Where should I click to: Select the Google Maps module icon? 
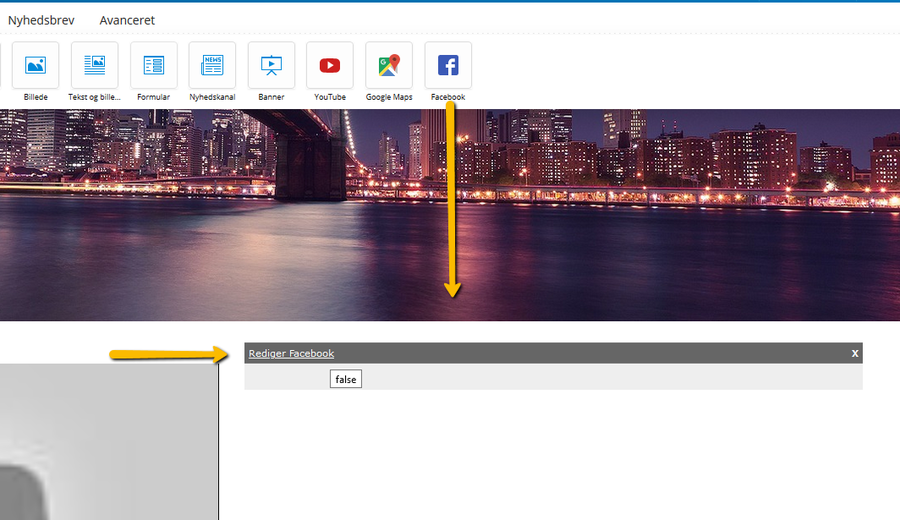[389, 65]
